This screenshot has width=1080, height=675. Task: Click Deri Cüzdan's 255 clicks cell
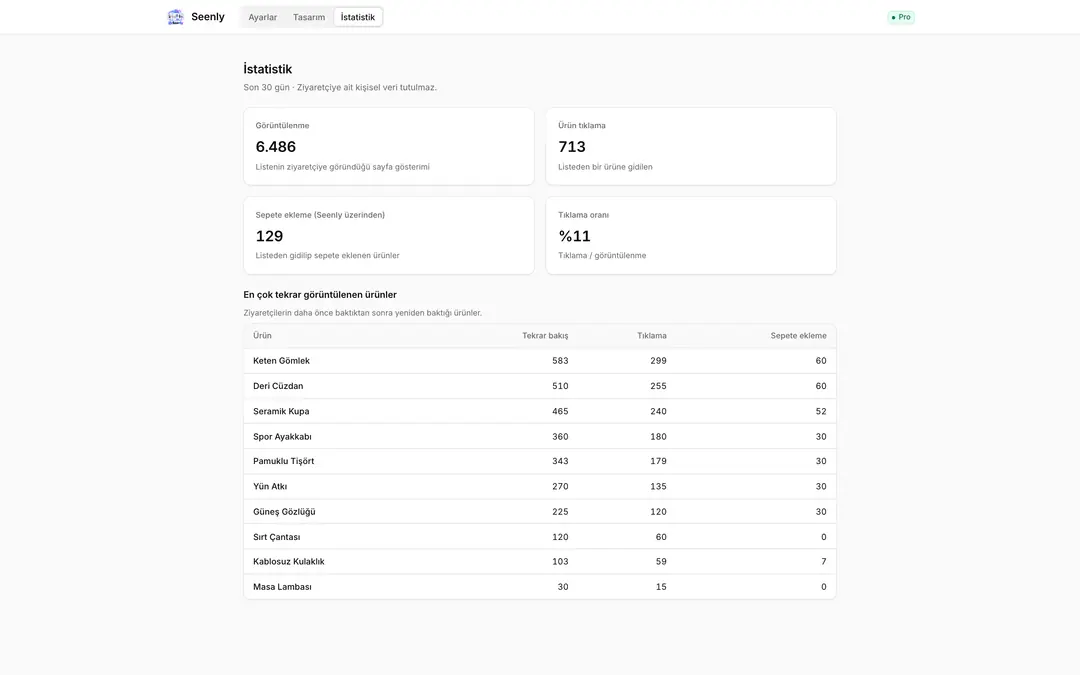[658, 386]
